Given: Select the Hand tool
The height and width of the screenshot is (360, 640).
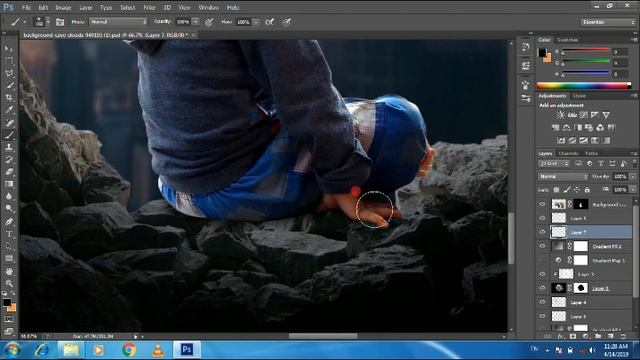Looking at the screenshot, I should click(9, 271).
